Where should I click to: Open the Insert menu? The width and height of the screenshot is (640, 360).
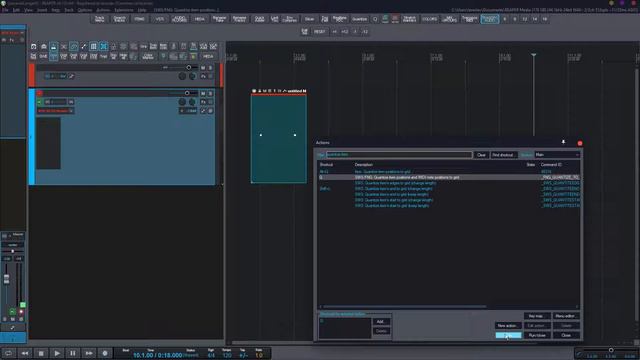(x=42, y=10)
